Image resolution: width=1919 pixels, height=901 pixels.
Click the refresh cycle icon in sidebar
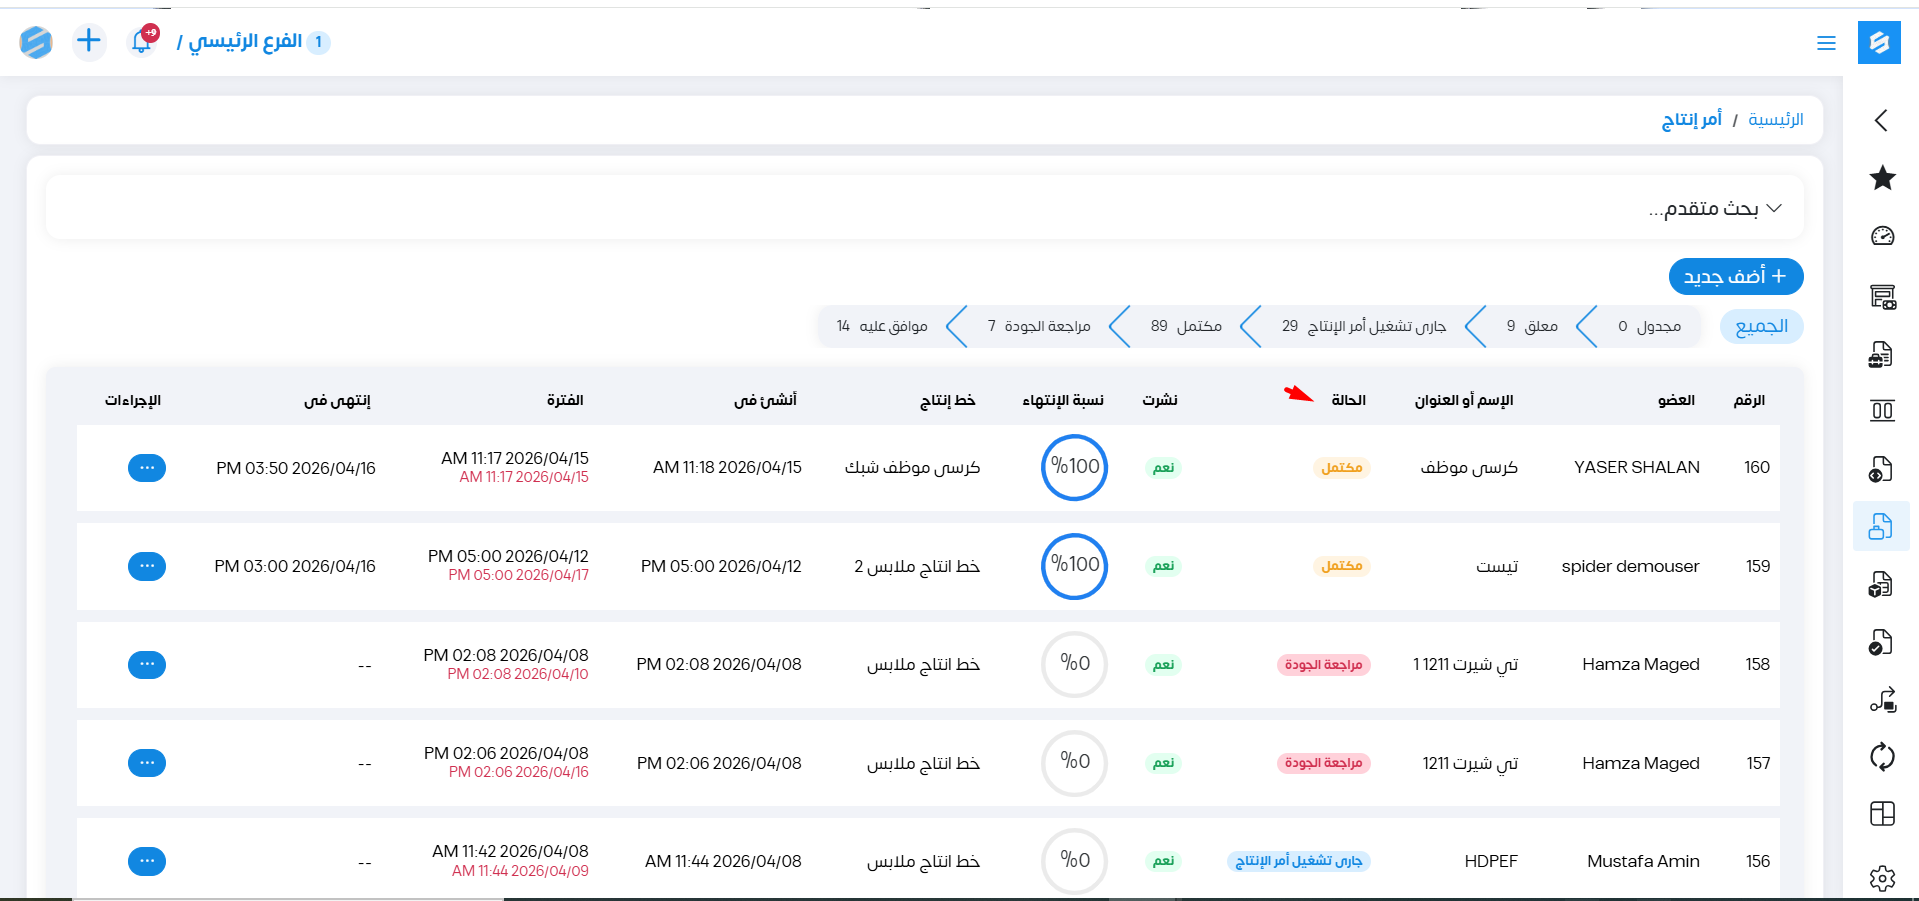pyautogui.click(x=1882, y=756)
